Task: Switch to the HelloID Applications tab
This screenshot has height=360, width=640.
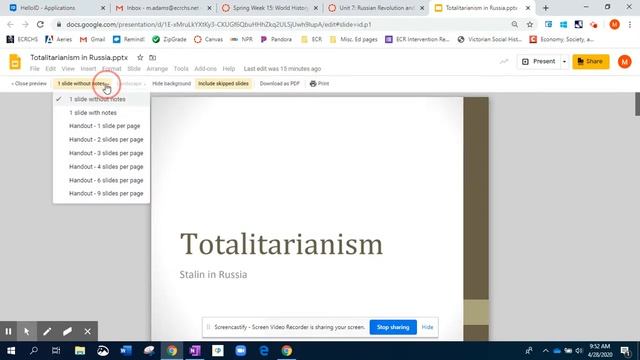Action: click(x=56, y=8)
